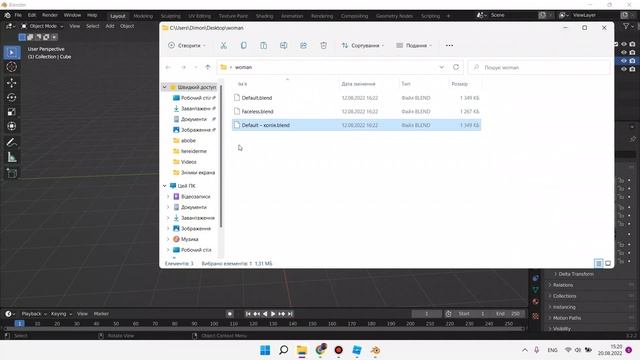Select the Move tool in Blender toolbar
This screenshot has width=640, height=360.
tap(11, 83)
